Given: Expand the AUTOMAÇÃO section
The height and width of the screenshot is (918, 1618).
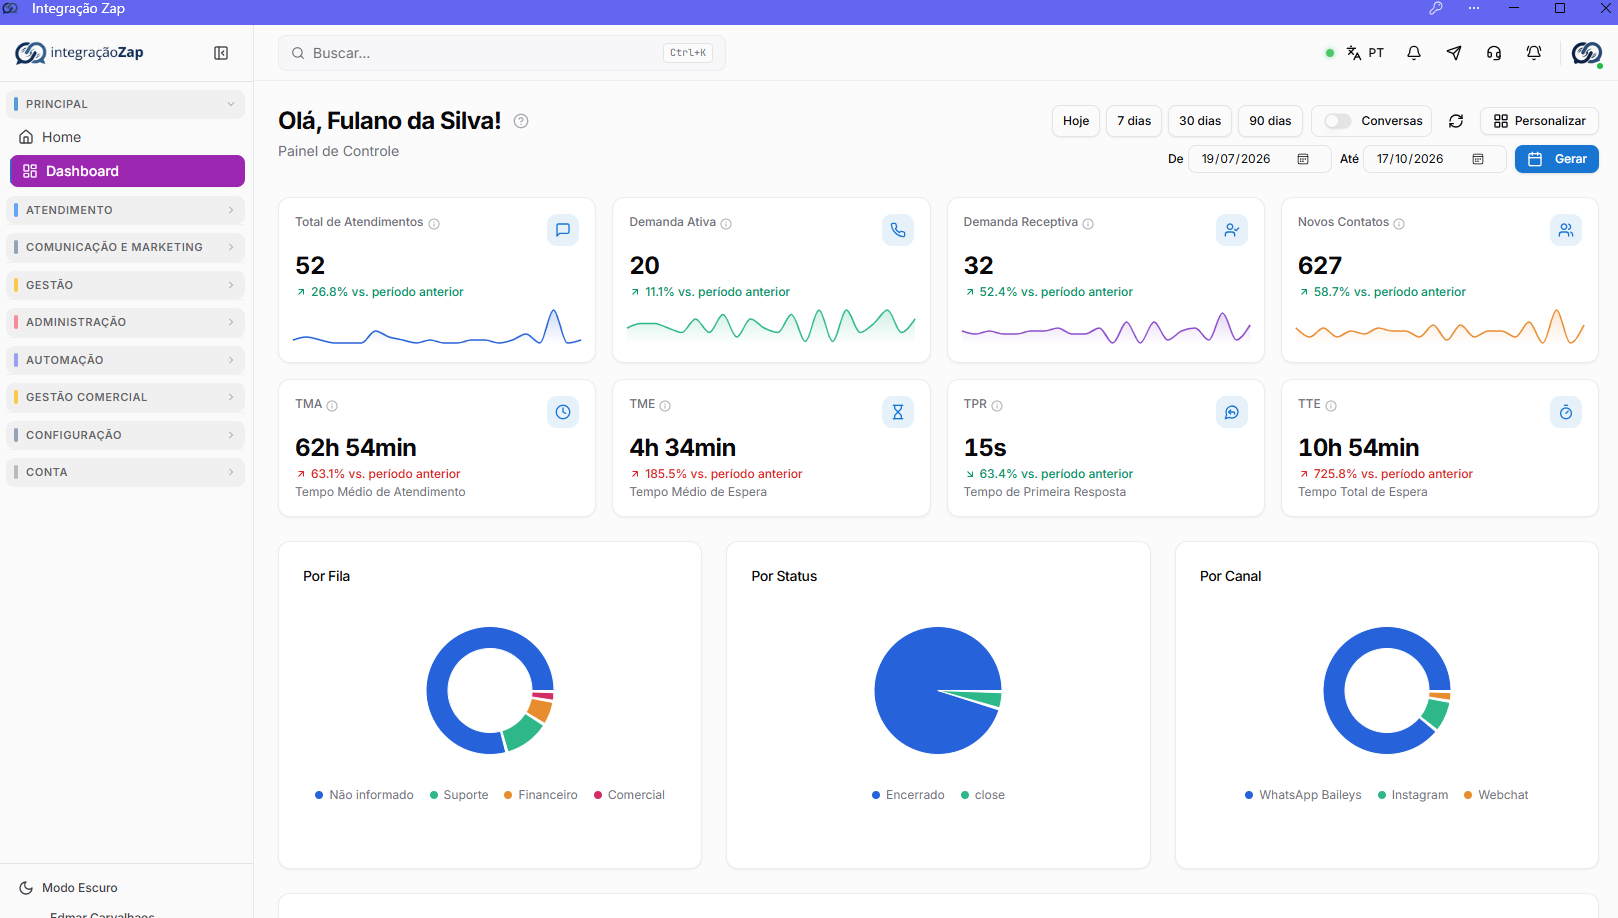Looking at the screenshot, I should pos(126,360).
